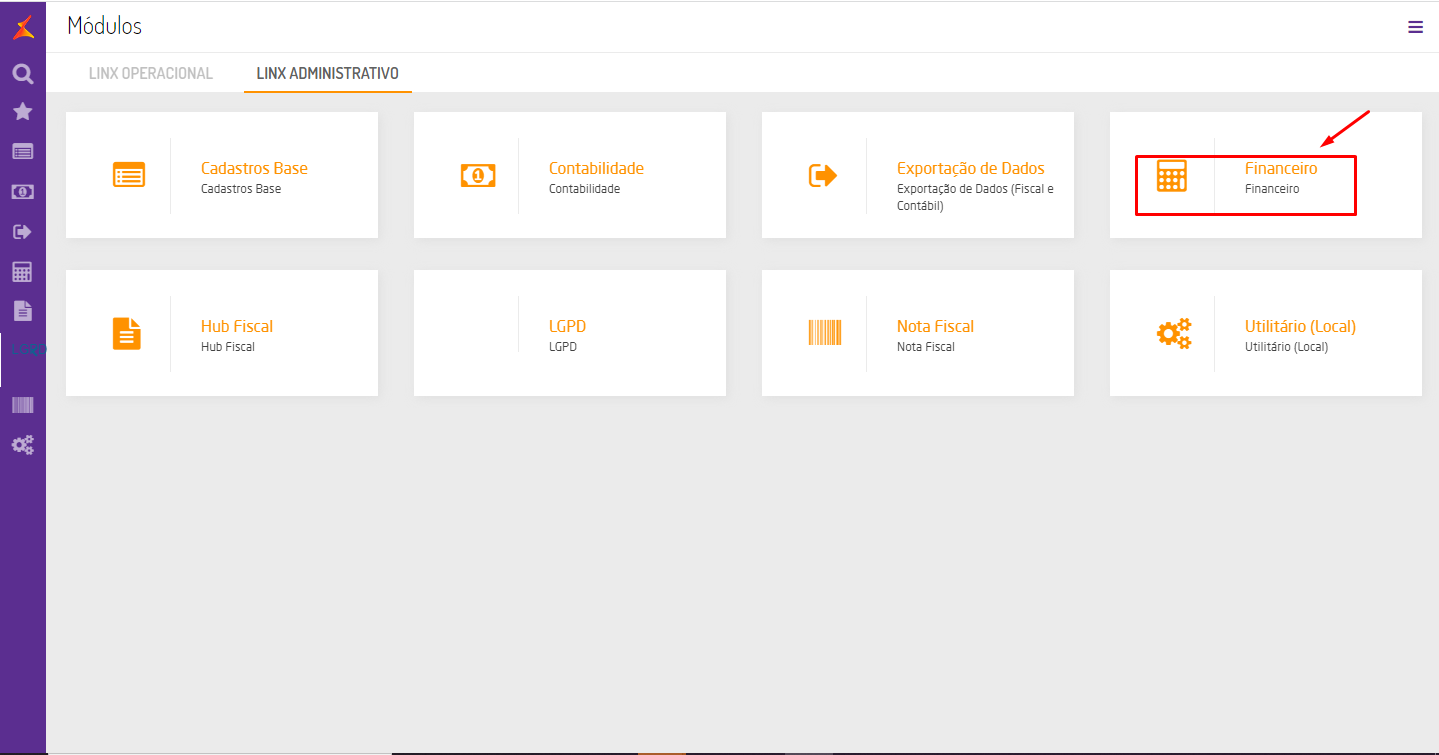This screenshot has height=755, width=1439.
Task: Open the LGPD module title on its card
Action: 567,326
